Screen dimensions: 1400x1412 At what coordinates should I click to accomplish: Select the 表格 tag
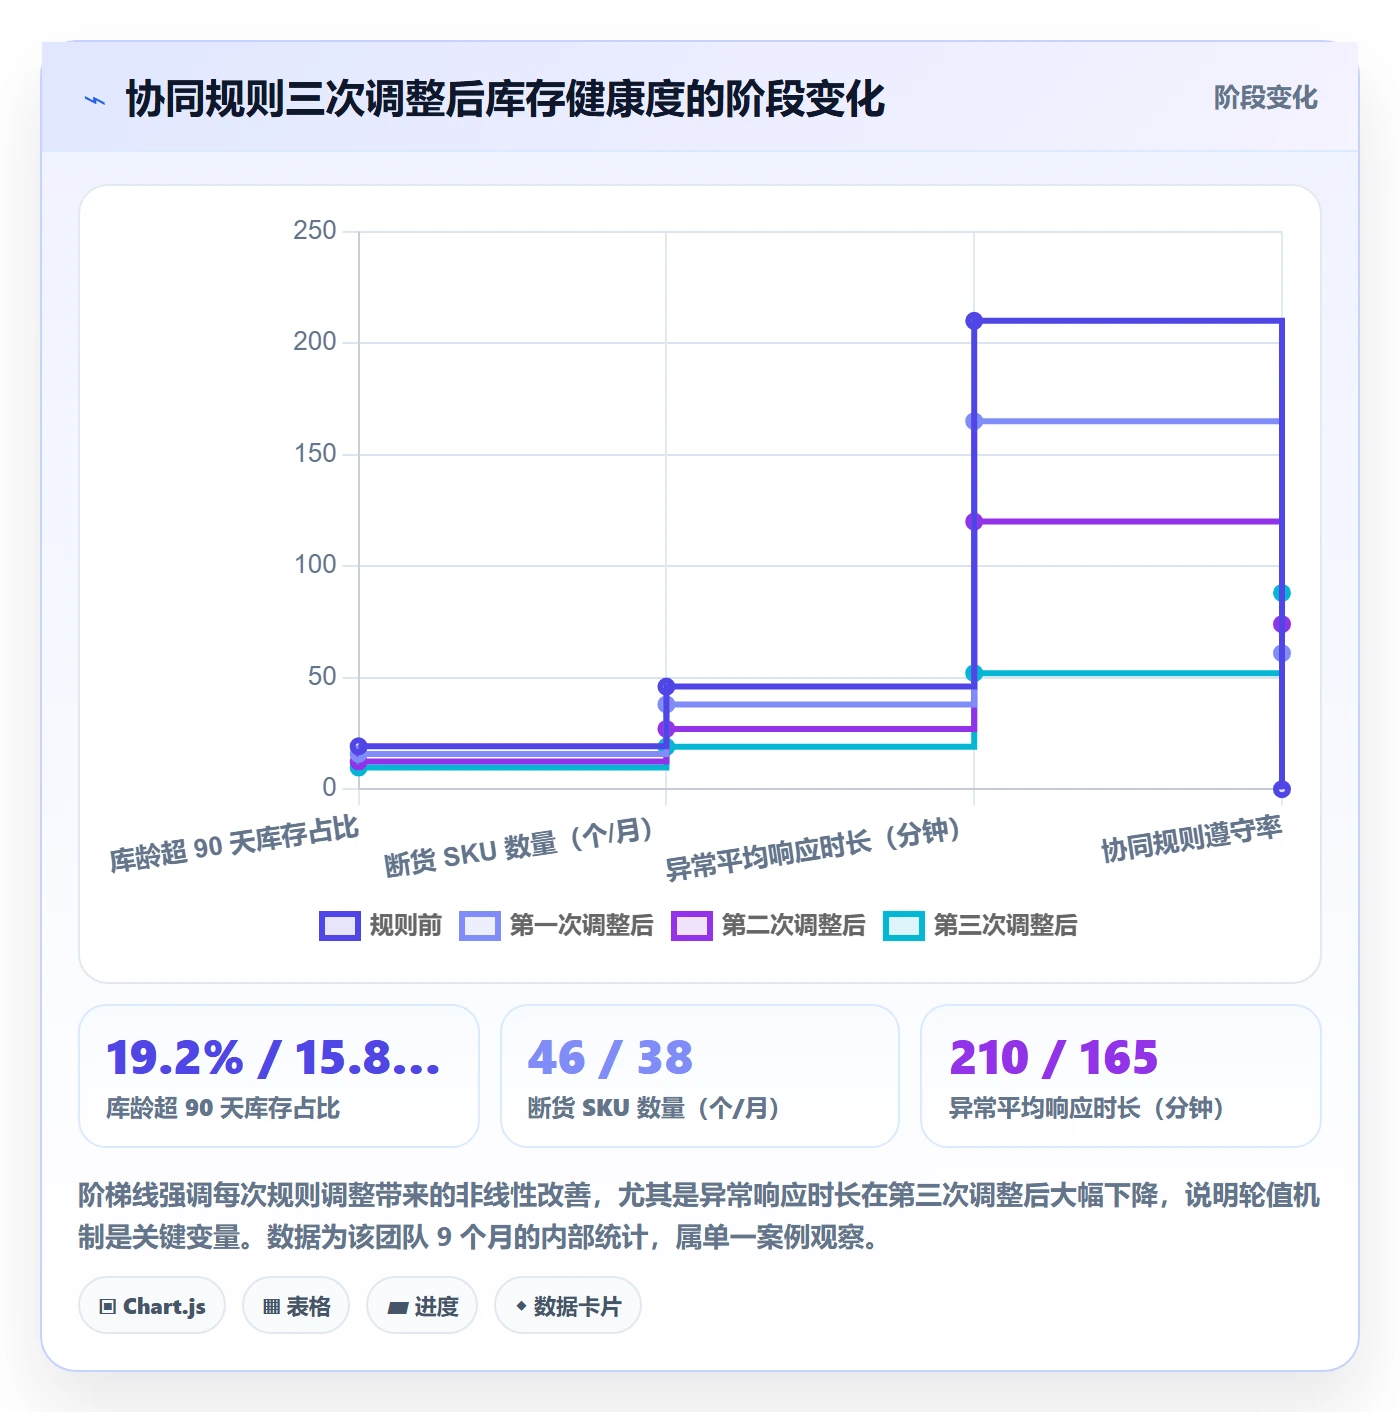click(x=296, y=1306)
